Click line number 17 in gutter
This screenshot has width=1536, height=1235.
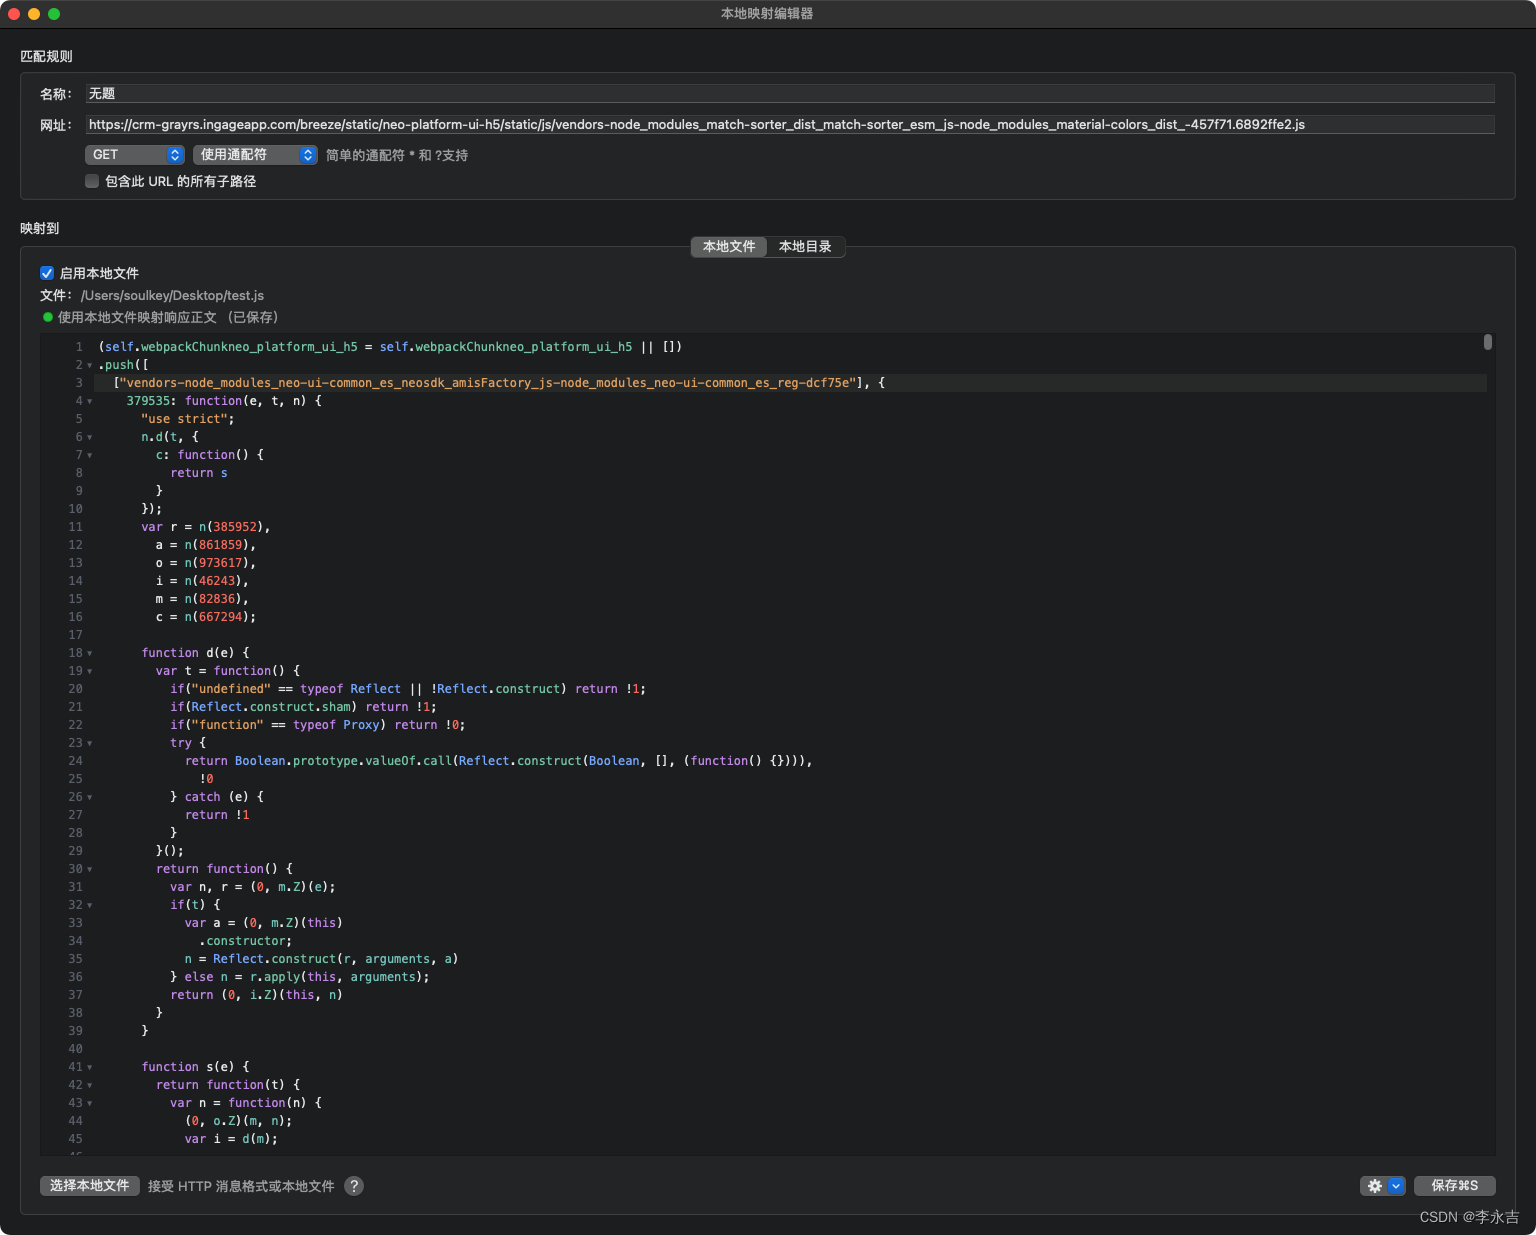point(75,635)
